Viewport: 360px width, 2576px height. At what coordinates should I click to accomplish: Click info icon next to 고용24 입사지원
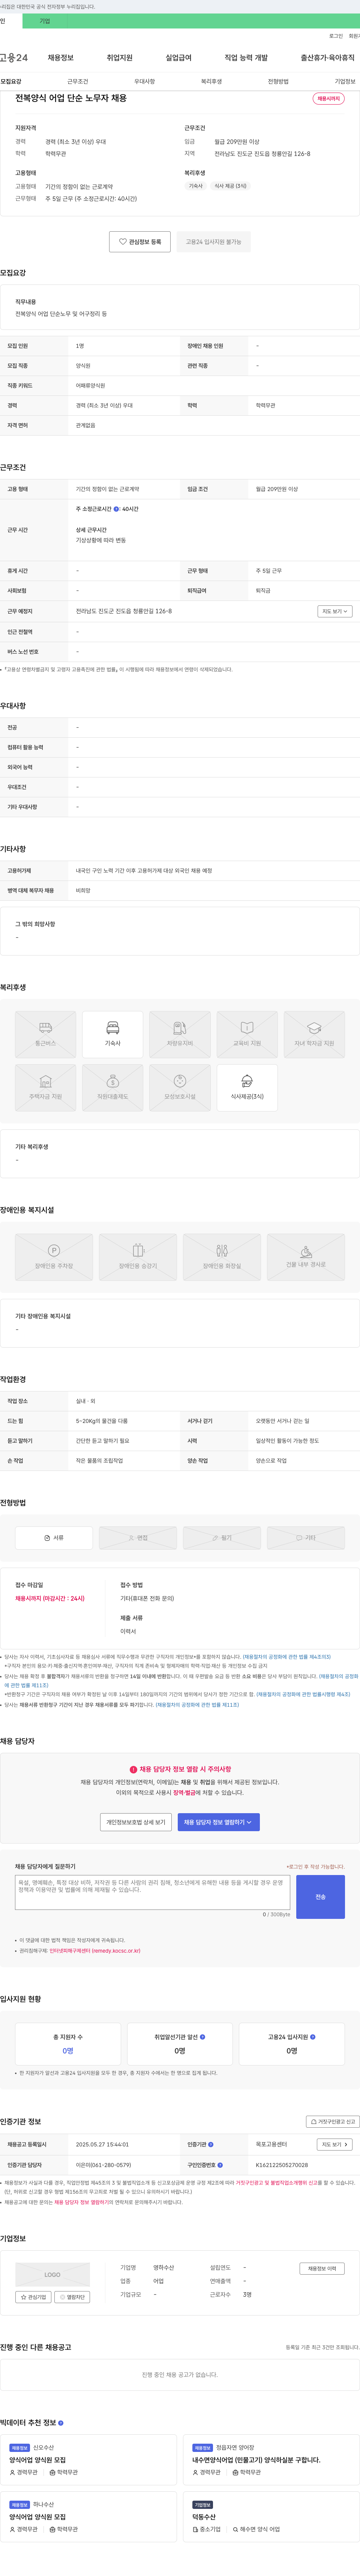312,2037
